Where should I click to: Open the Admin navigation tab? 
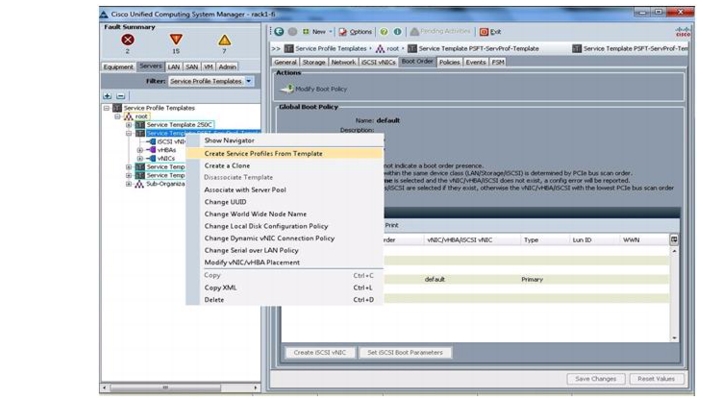(x=227, y=67)
